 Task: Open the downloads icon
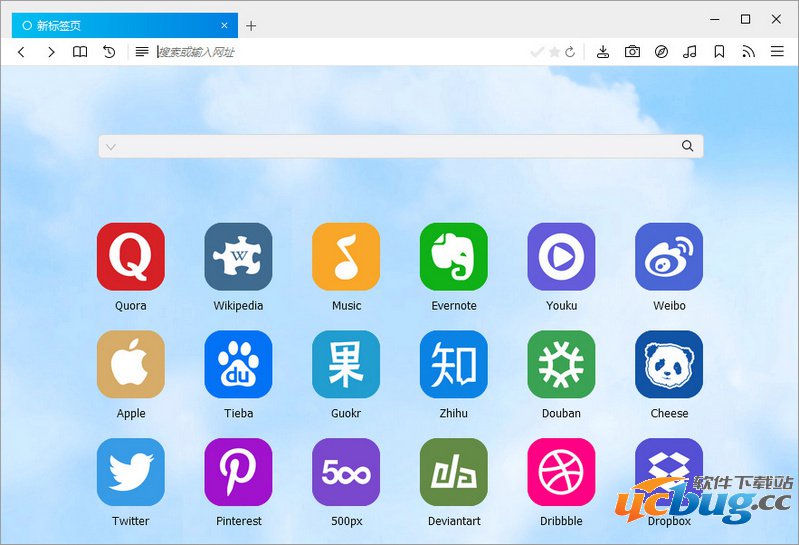tap(603, 51)
